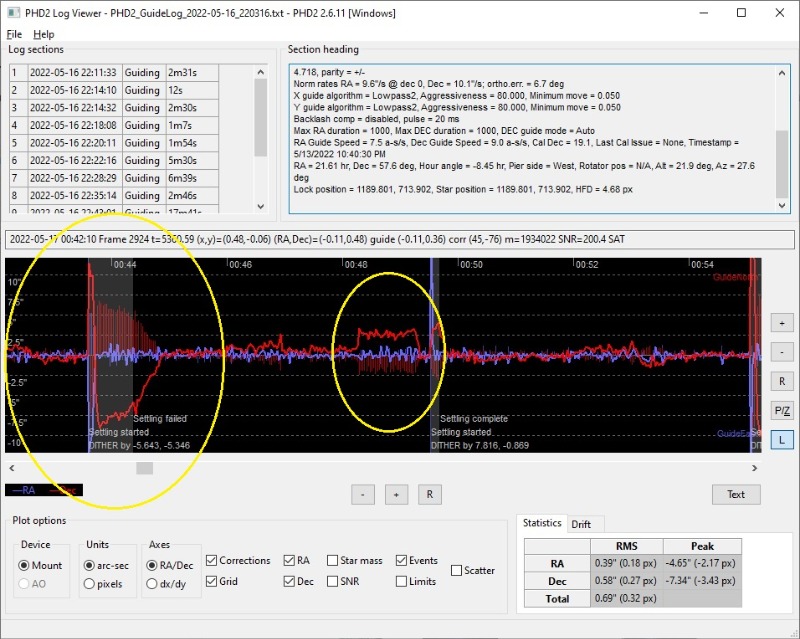800x639 pixels.
Task: Click the P/Z pan-zoom button
Action: [782, 410]
